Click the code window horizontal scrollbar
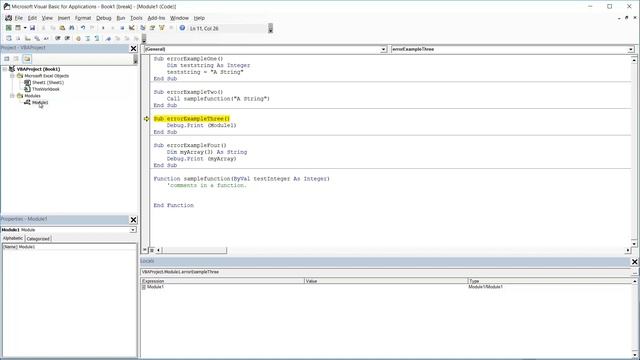This screenshot has height=360, width=640. coord(194,250)
